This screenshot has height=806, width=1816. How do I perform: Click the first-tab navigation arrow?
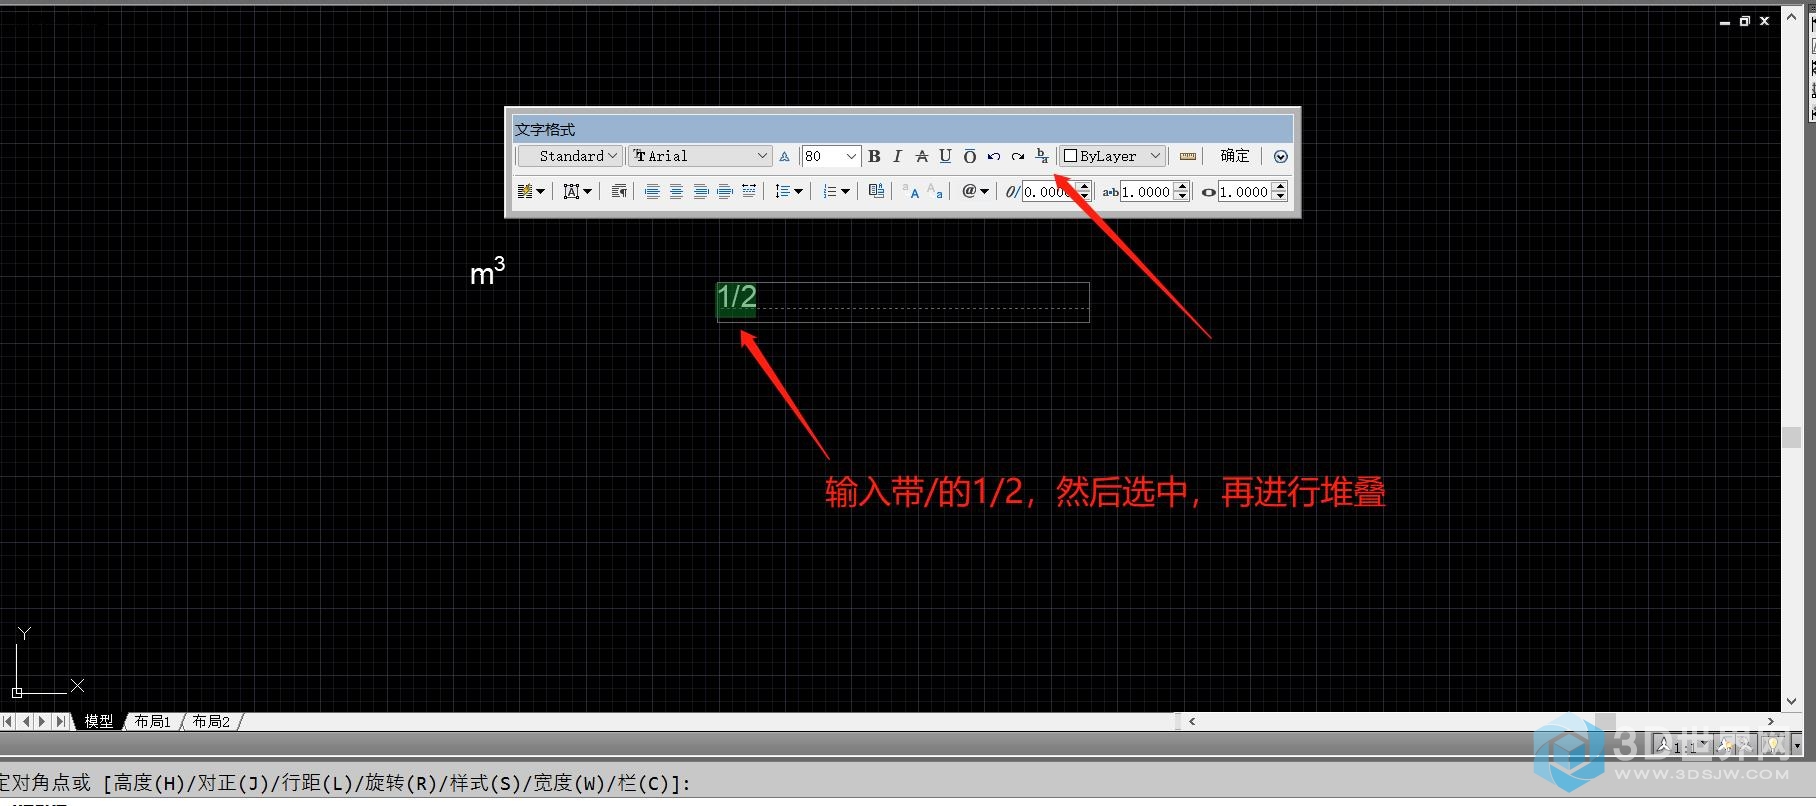[8, 721]
